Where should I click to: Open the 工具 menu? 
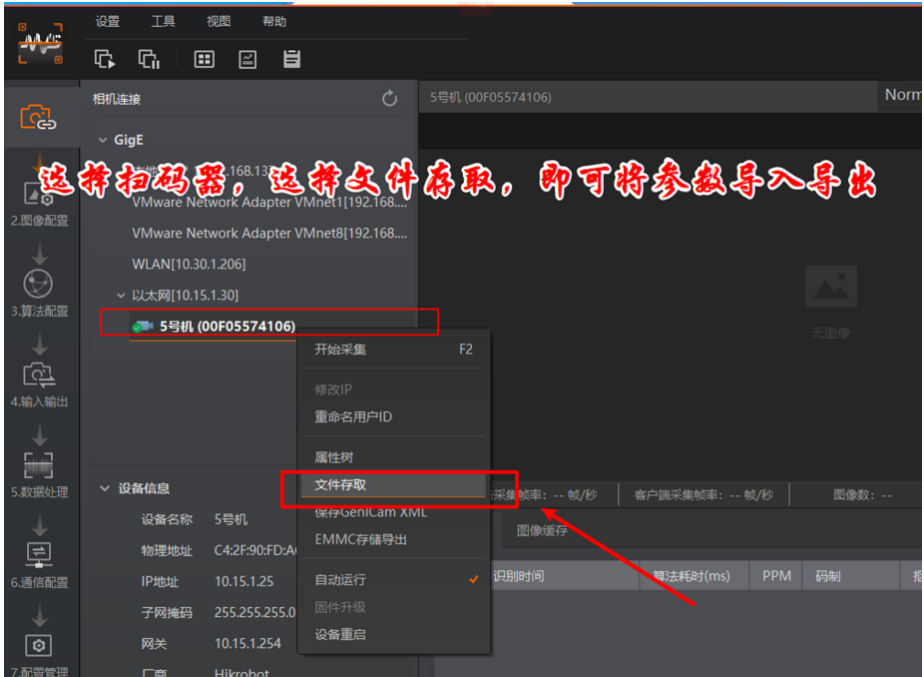(163, 21)
